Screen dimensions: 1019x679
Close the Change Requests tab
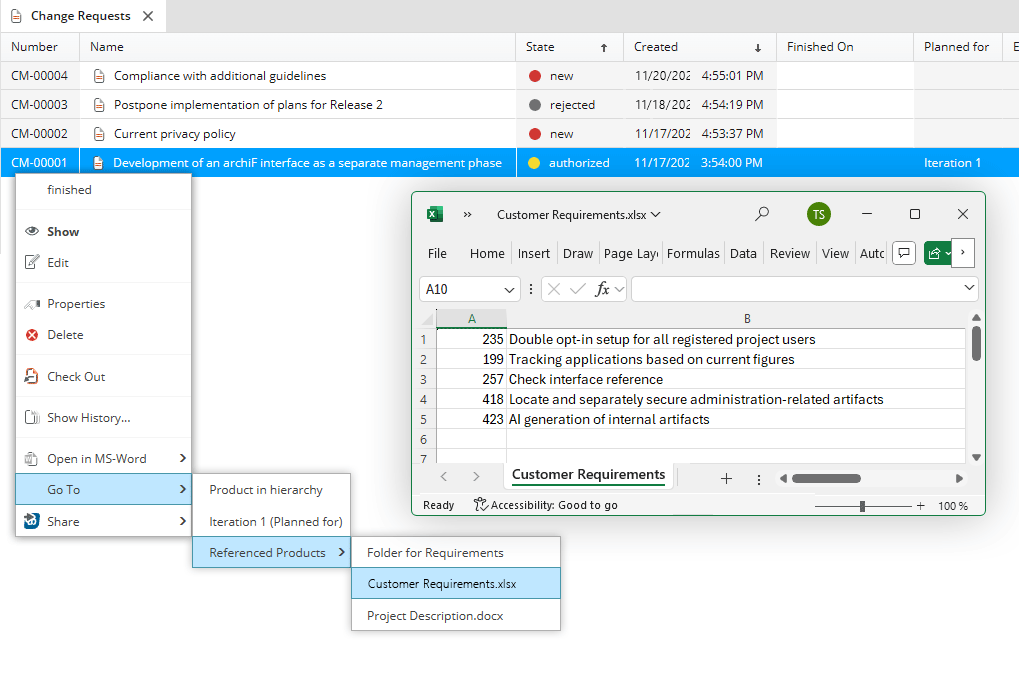[148, 16]
